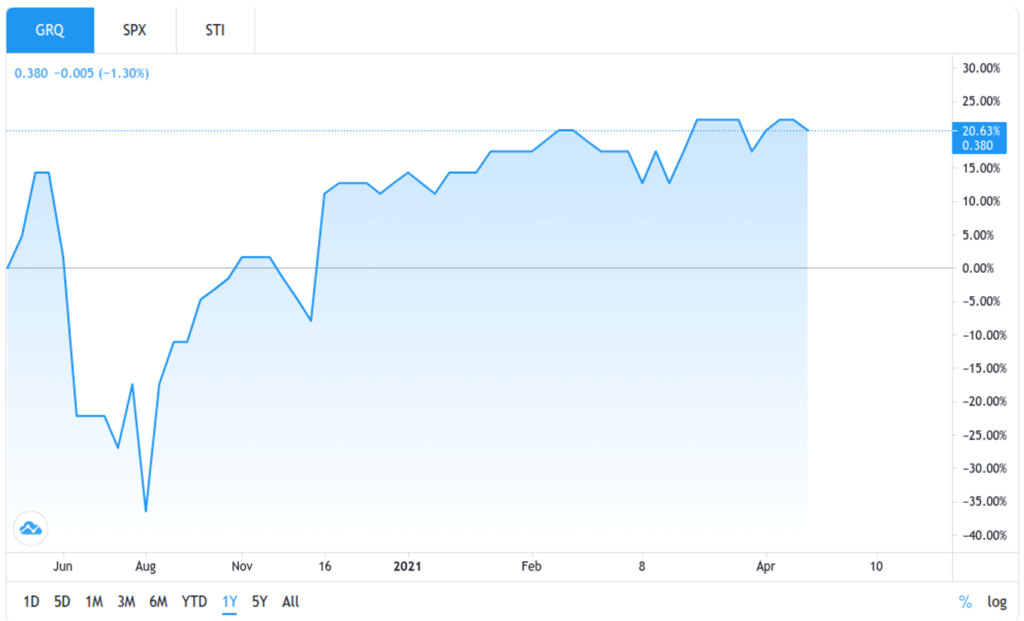Viewport: 1024px width, 621px height.
Task: Show the 6M time range
Action: [158, 602]
